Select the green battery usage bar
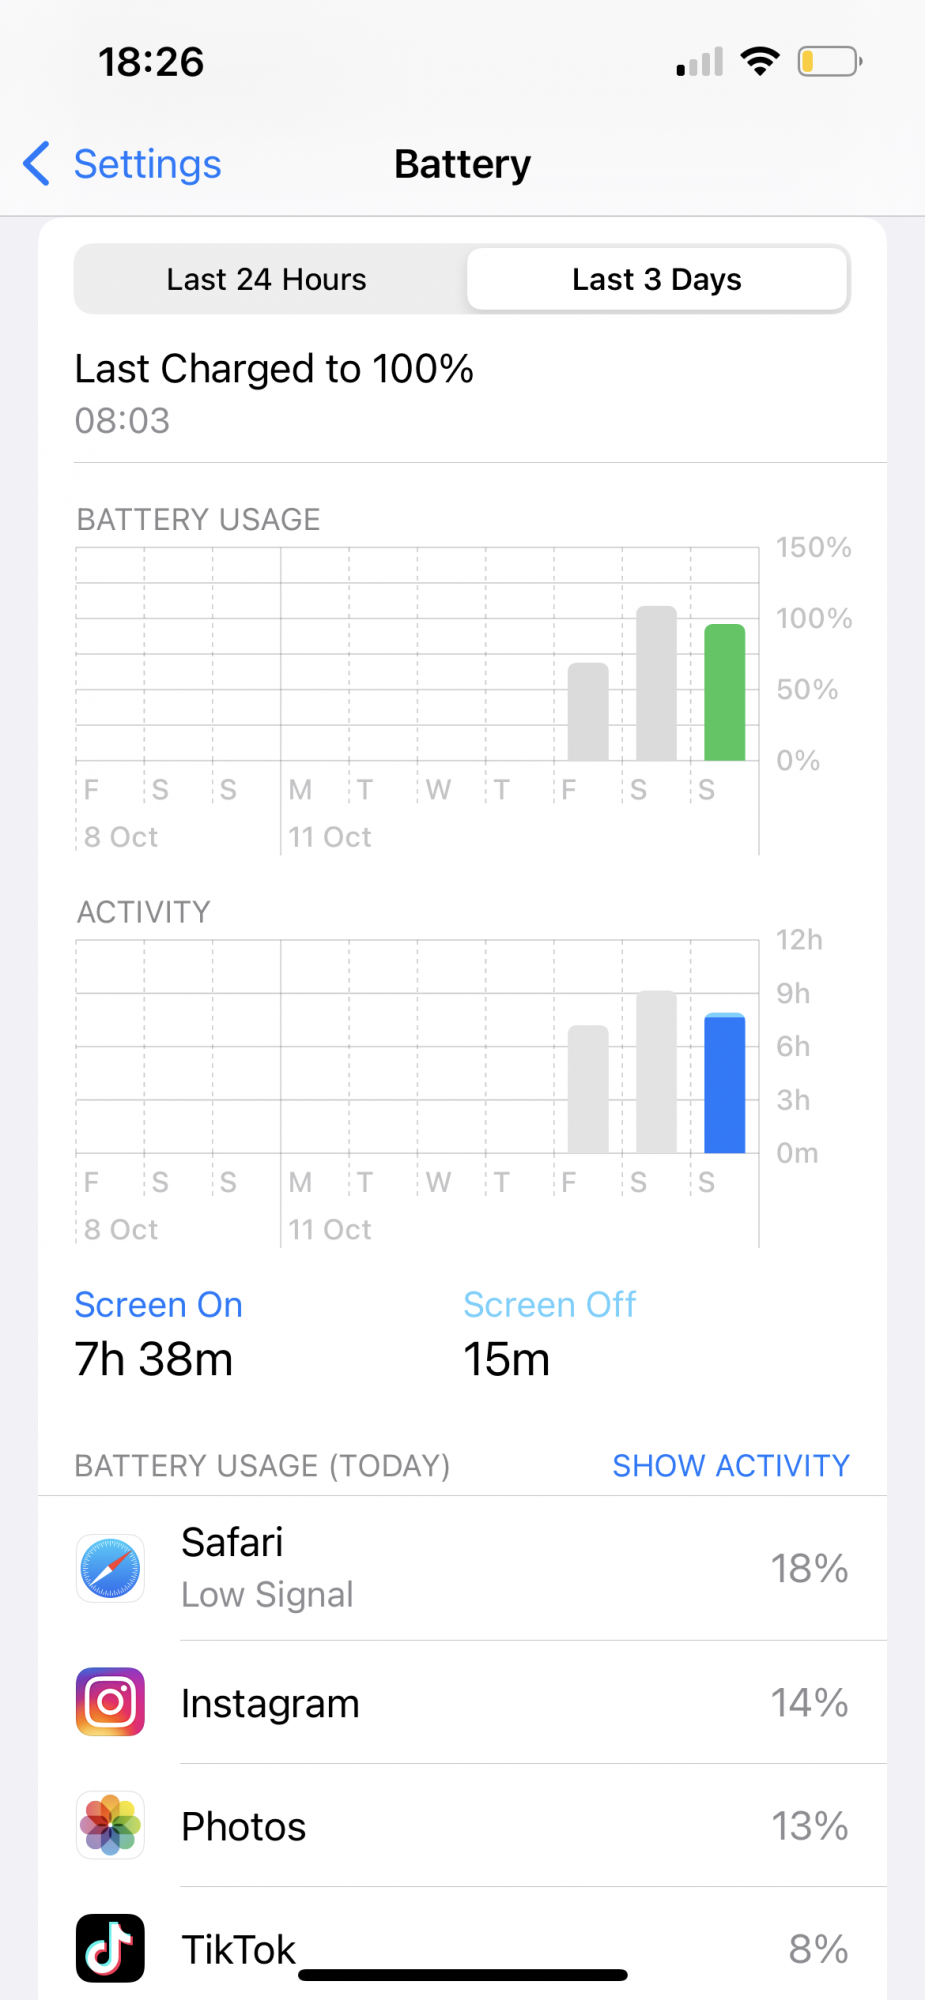This screenshot has height=2000, width=925. point(725,692)
